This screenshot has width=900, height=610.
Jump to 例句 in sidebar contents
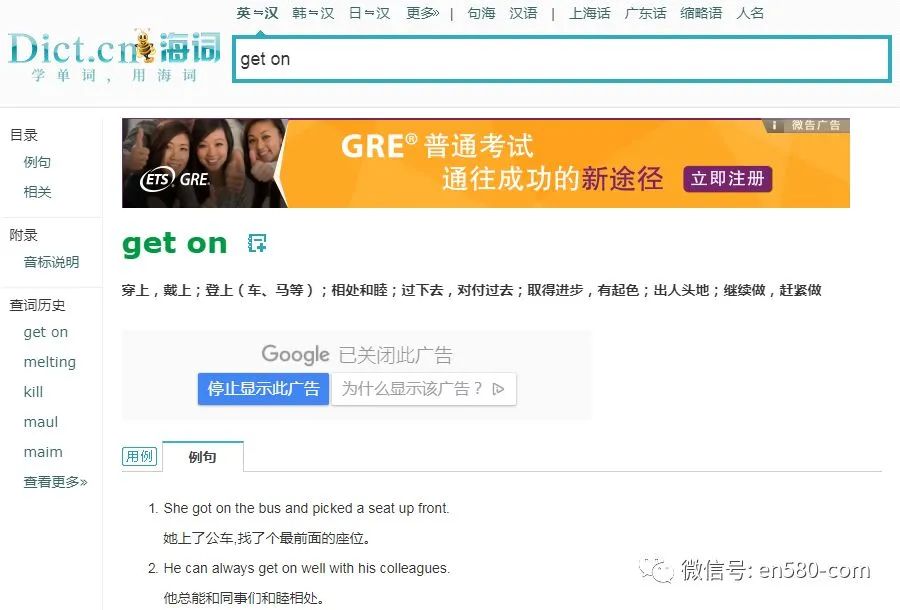37,162
